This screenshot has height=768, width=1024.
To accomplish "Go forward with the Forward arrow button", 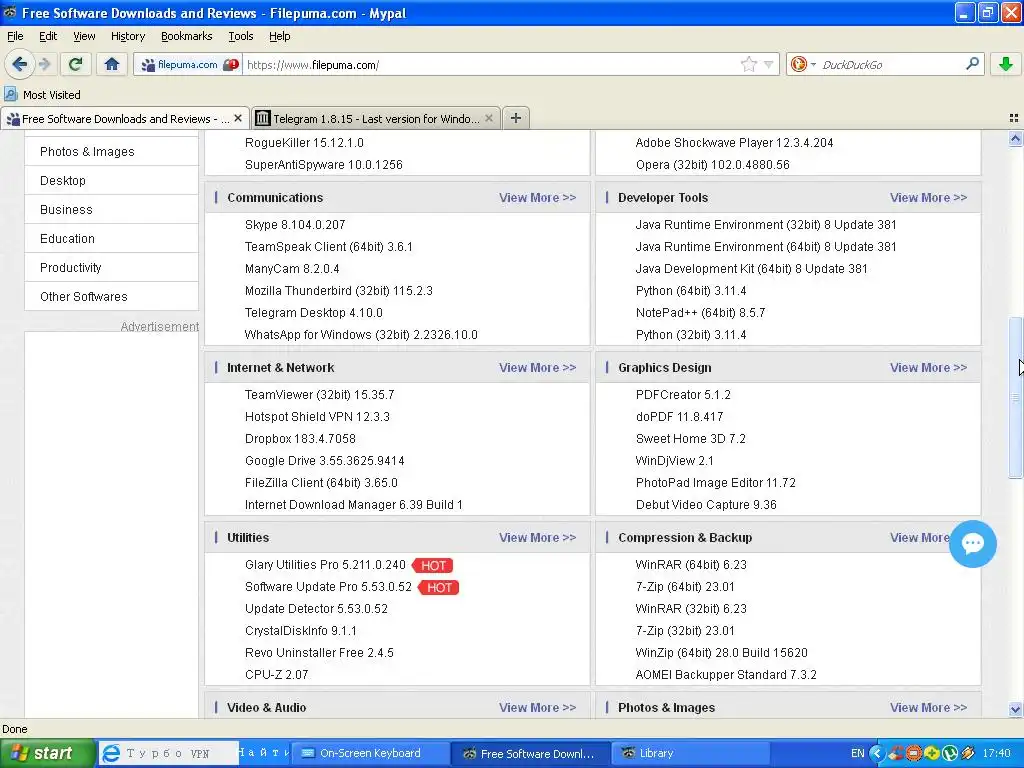I will 44,64.
